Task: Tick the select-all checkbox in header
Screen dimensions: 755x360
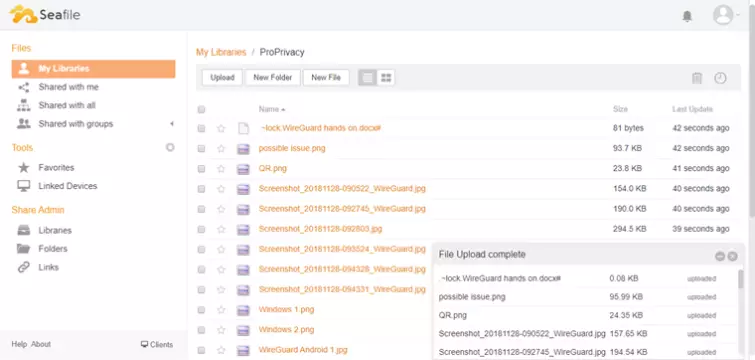Action: pos(201,109)
